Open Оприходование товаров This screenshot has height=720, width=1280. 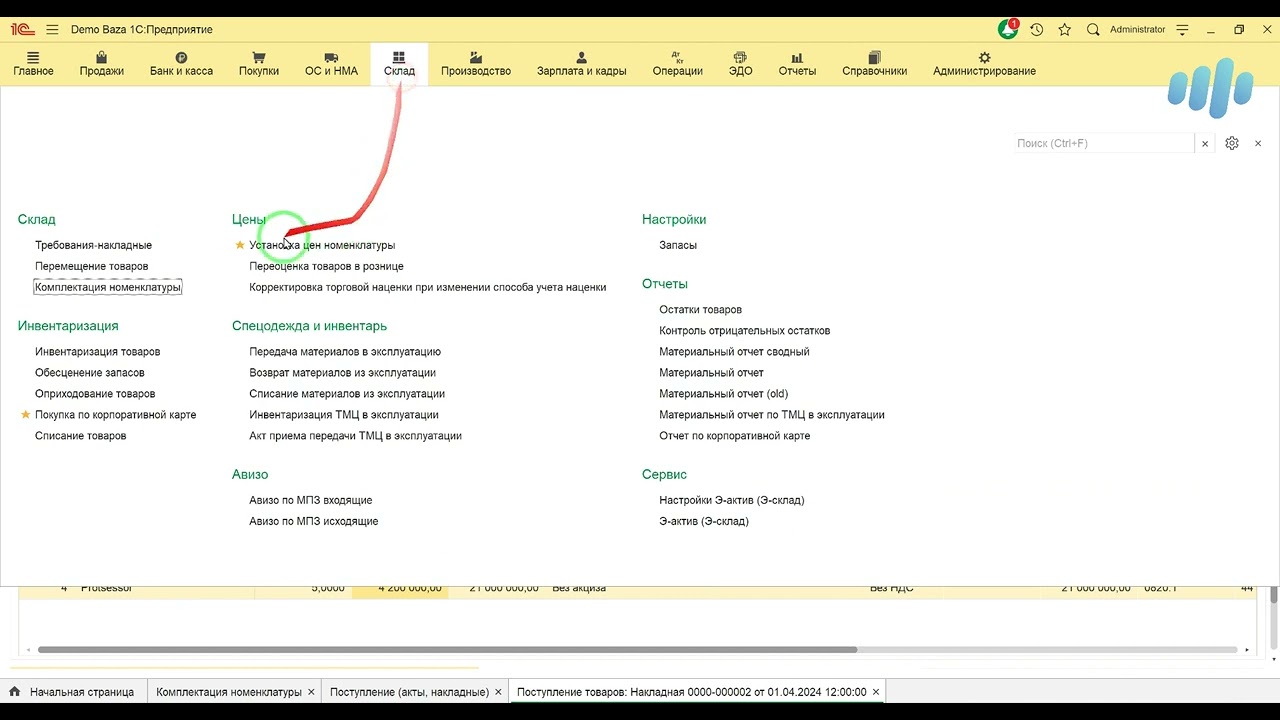95,394
